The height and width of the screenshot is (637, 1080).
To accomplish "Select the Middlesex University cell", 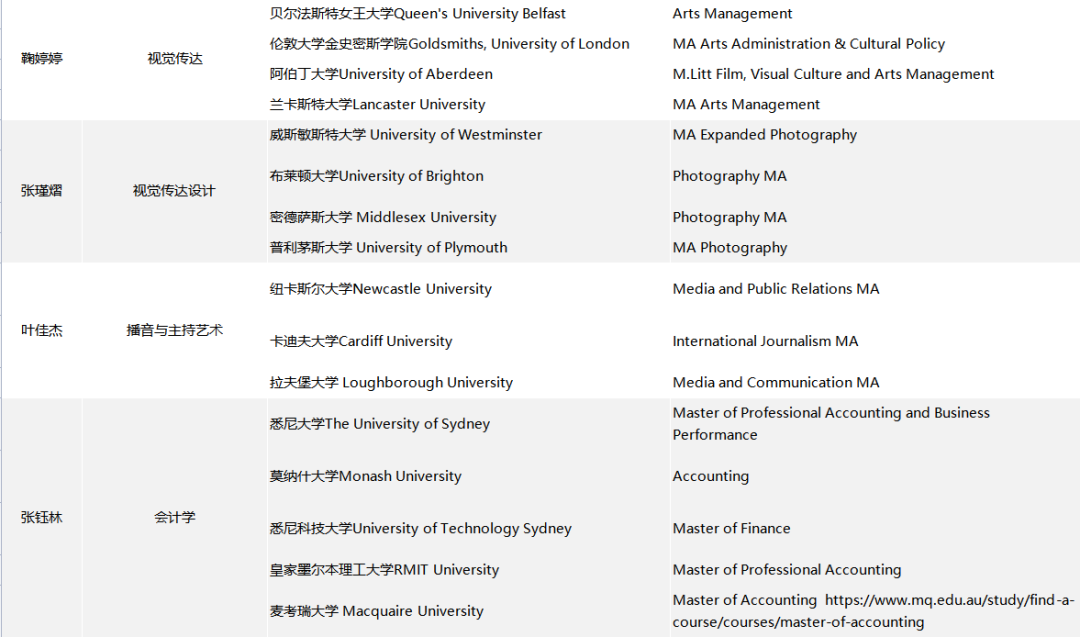I will (x=383, y=218).
